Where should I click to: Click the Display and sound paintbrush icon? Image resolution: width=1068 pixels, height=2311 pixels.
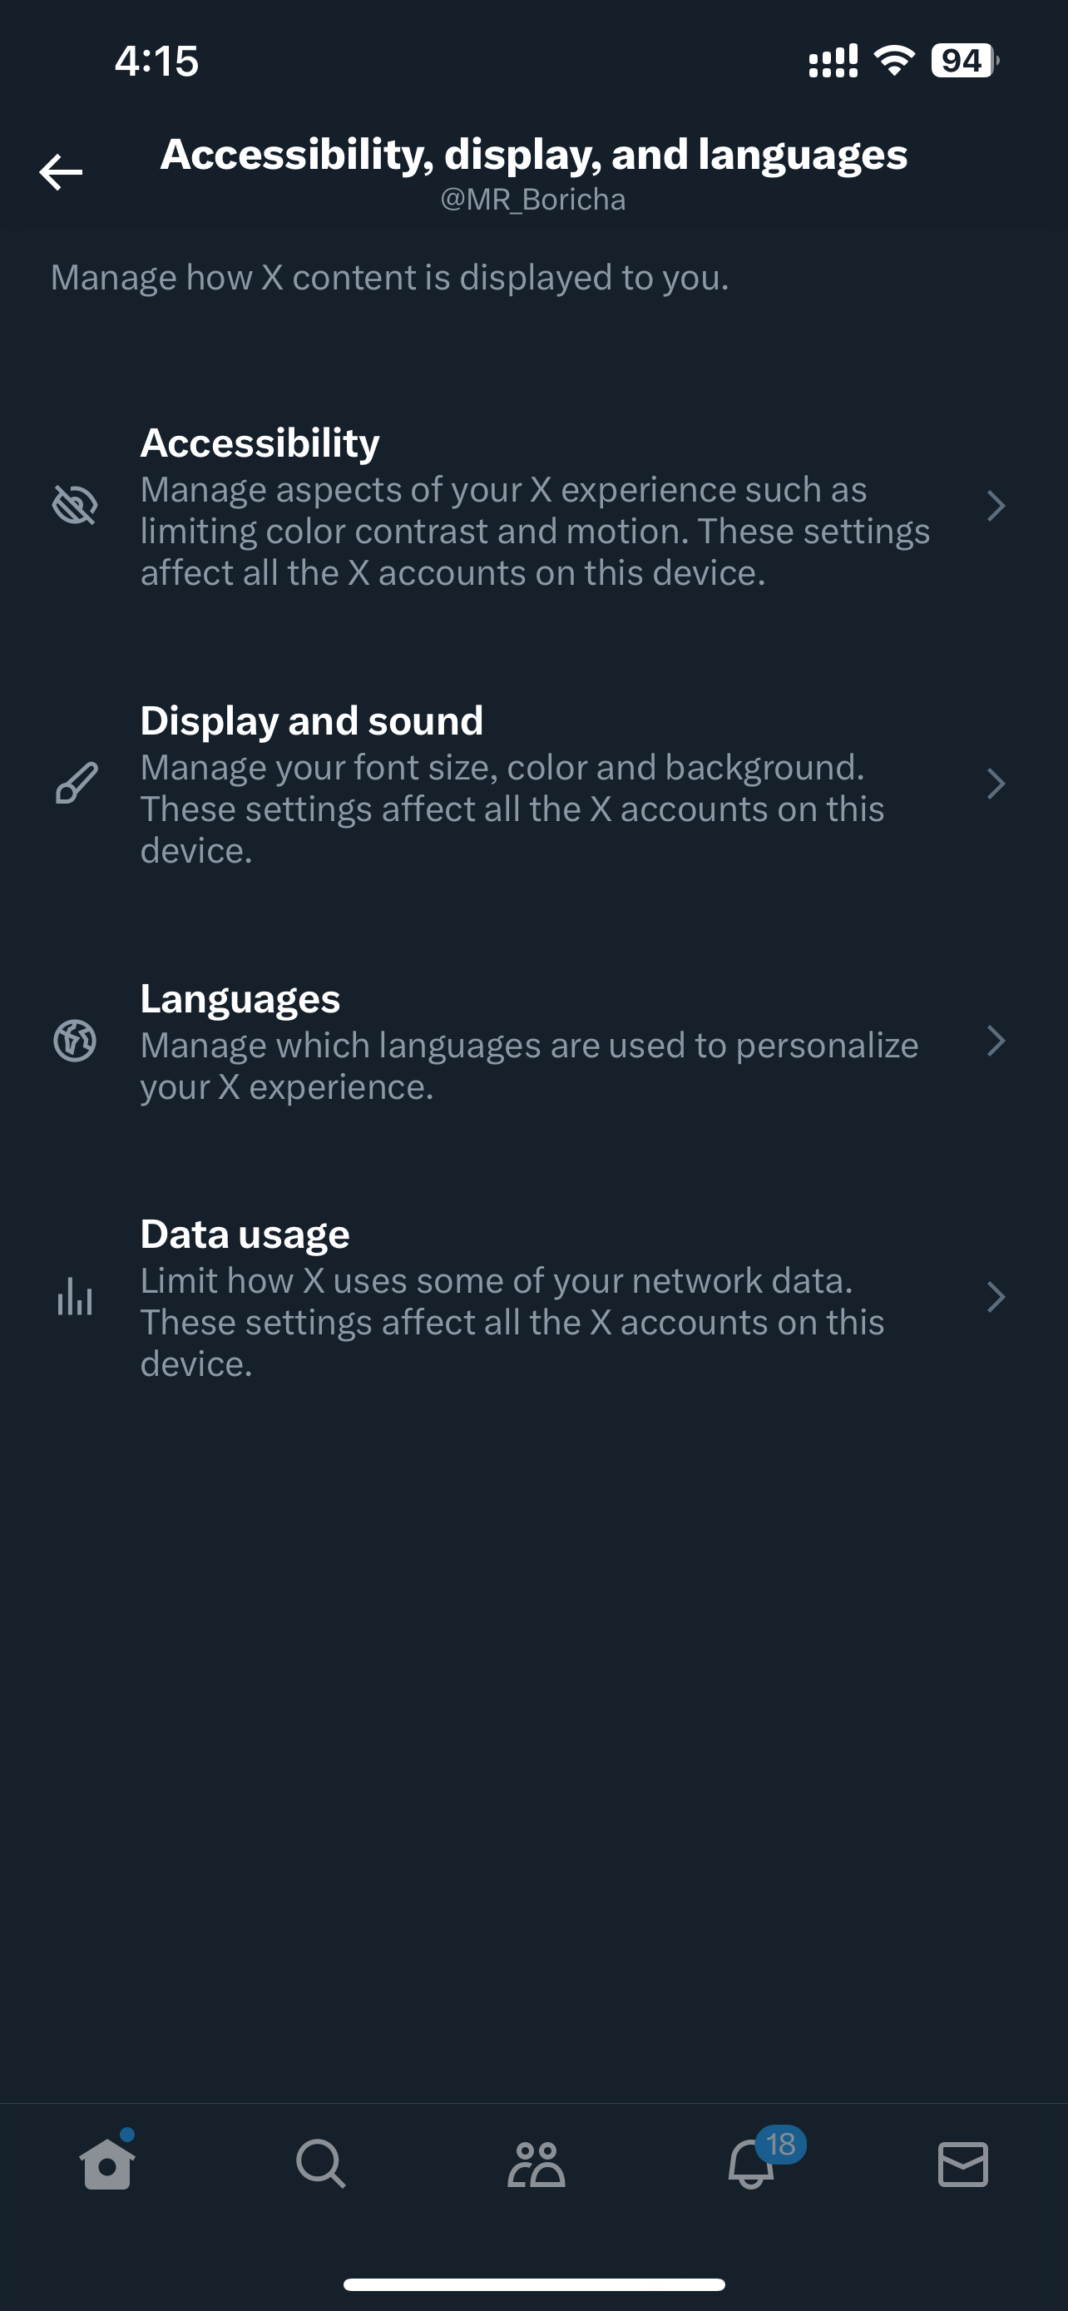tap(76, 784)
